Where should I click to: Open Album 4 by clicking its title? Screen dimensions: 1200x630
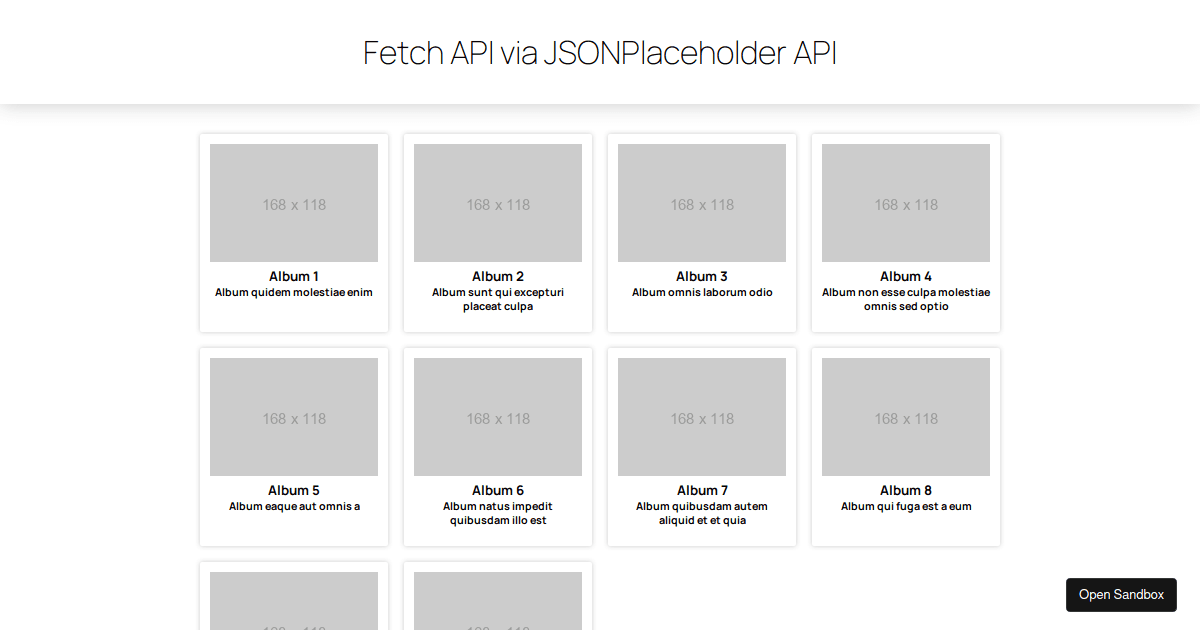(905, 276)
